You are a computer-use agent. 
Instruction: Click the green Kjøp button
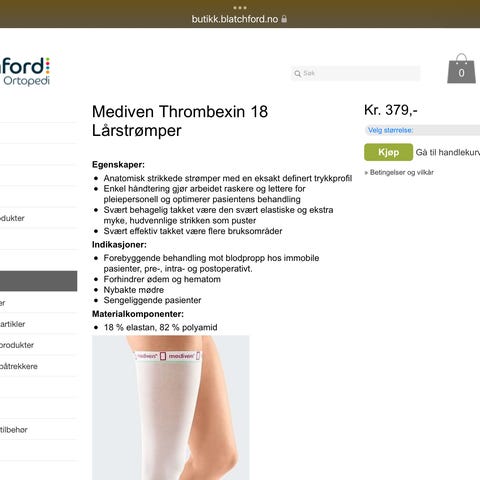[x=388, y=152]
